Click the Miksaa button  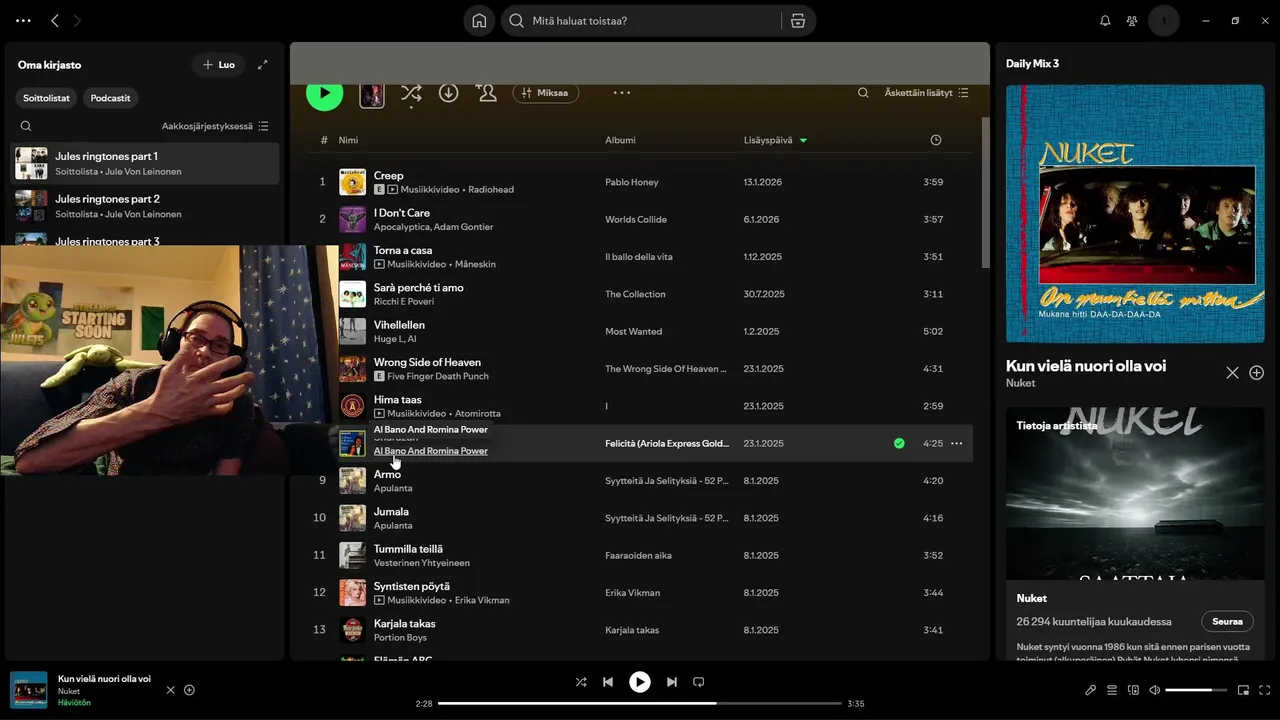[x=546, y=93]
